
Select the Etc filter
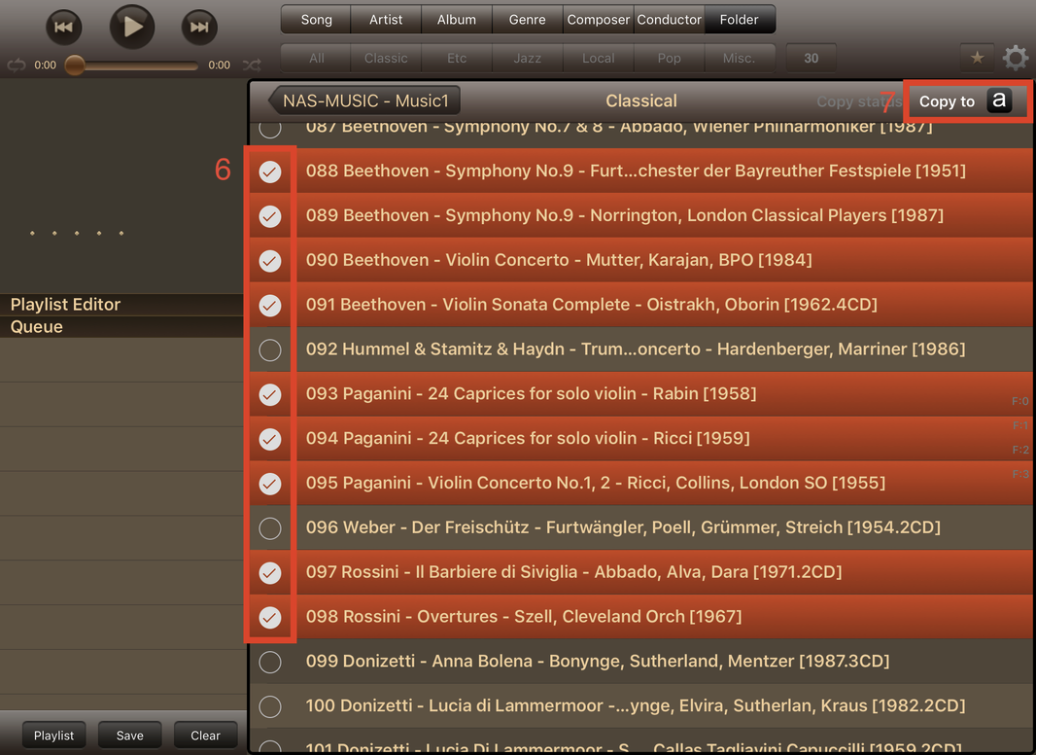click(456, 58)
